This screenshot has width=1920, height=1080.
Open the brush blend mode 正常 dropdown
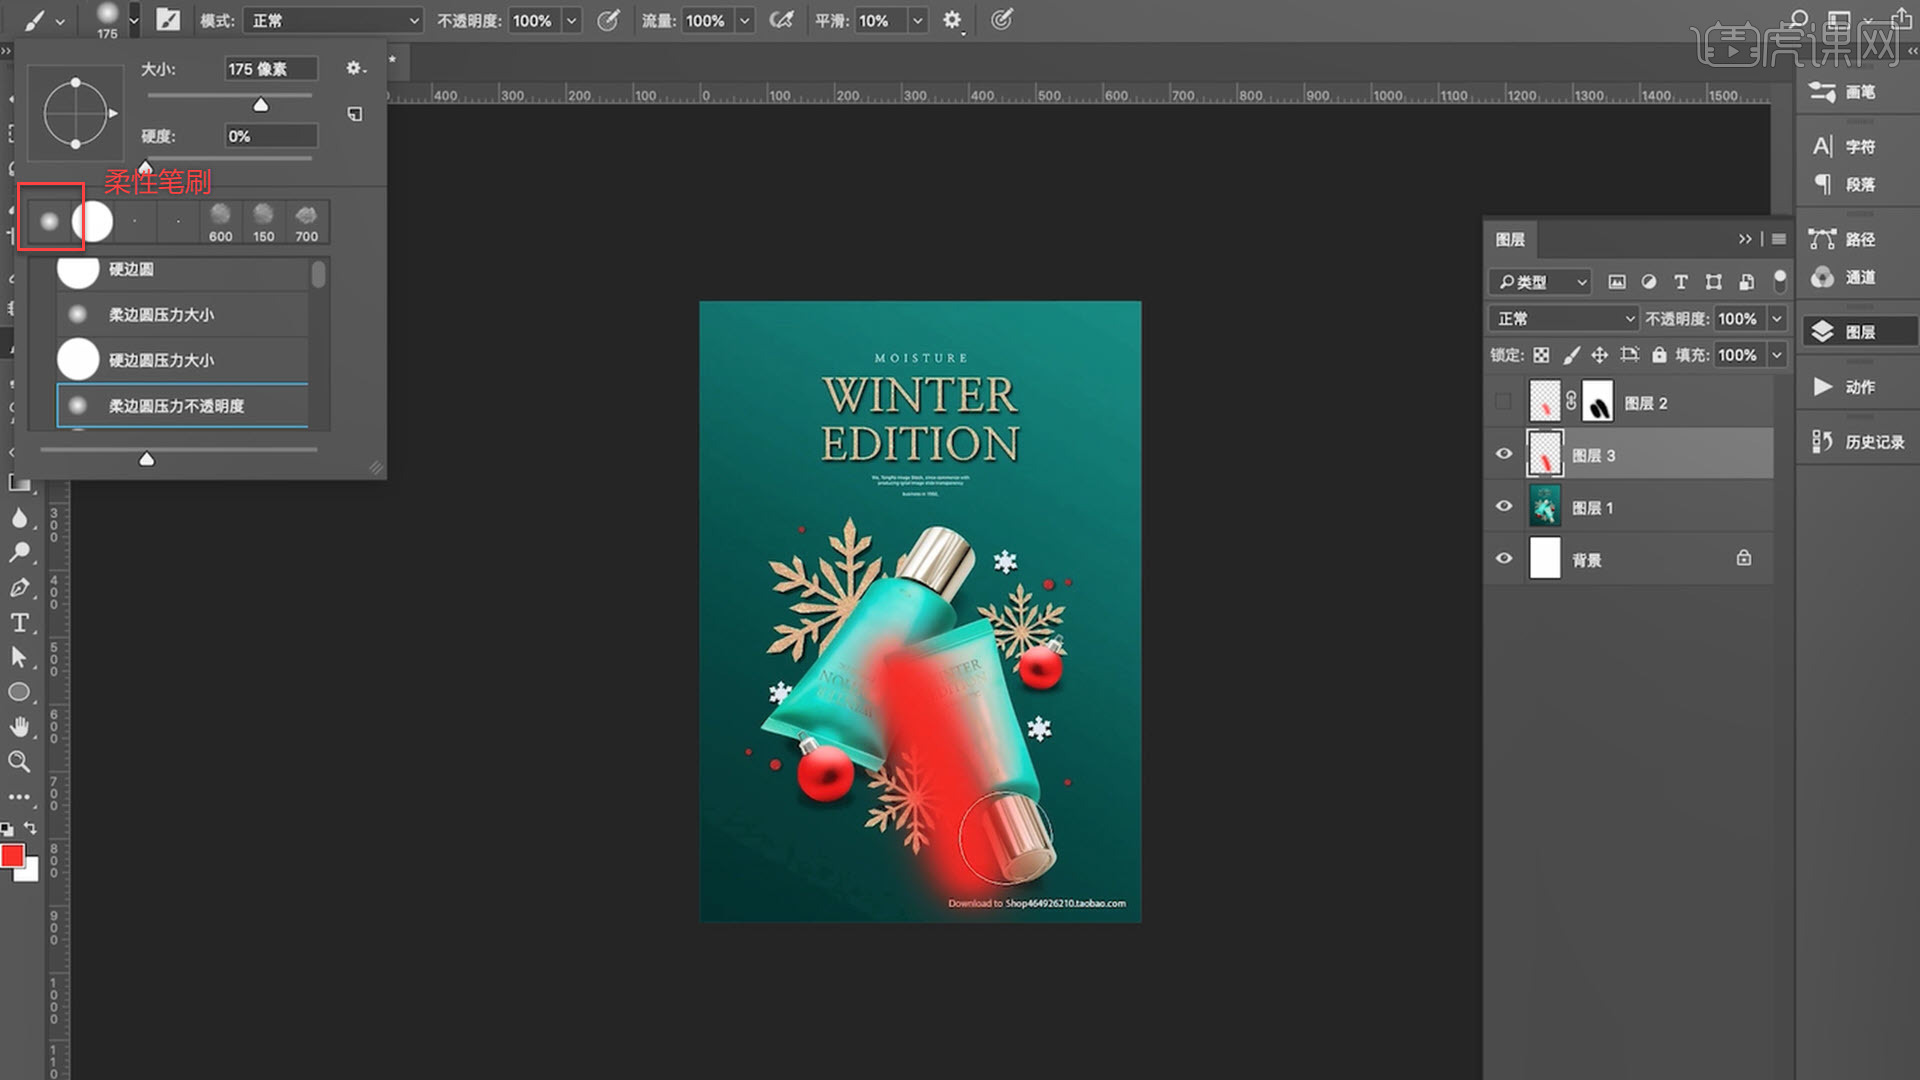332,20
